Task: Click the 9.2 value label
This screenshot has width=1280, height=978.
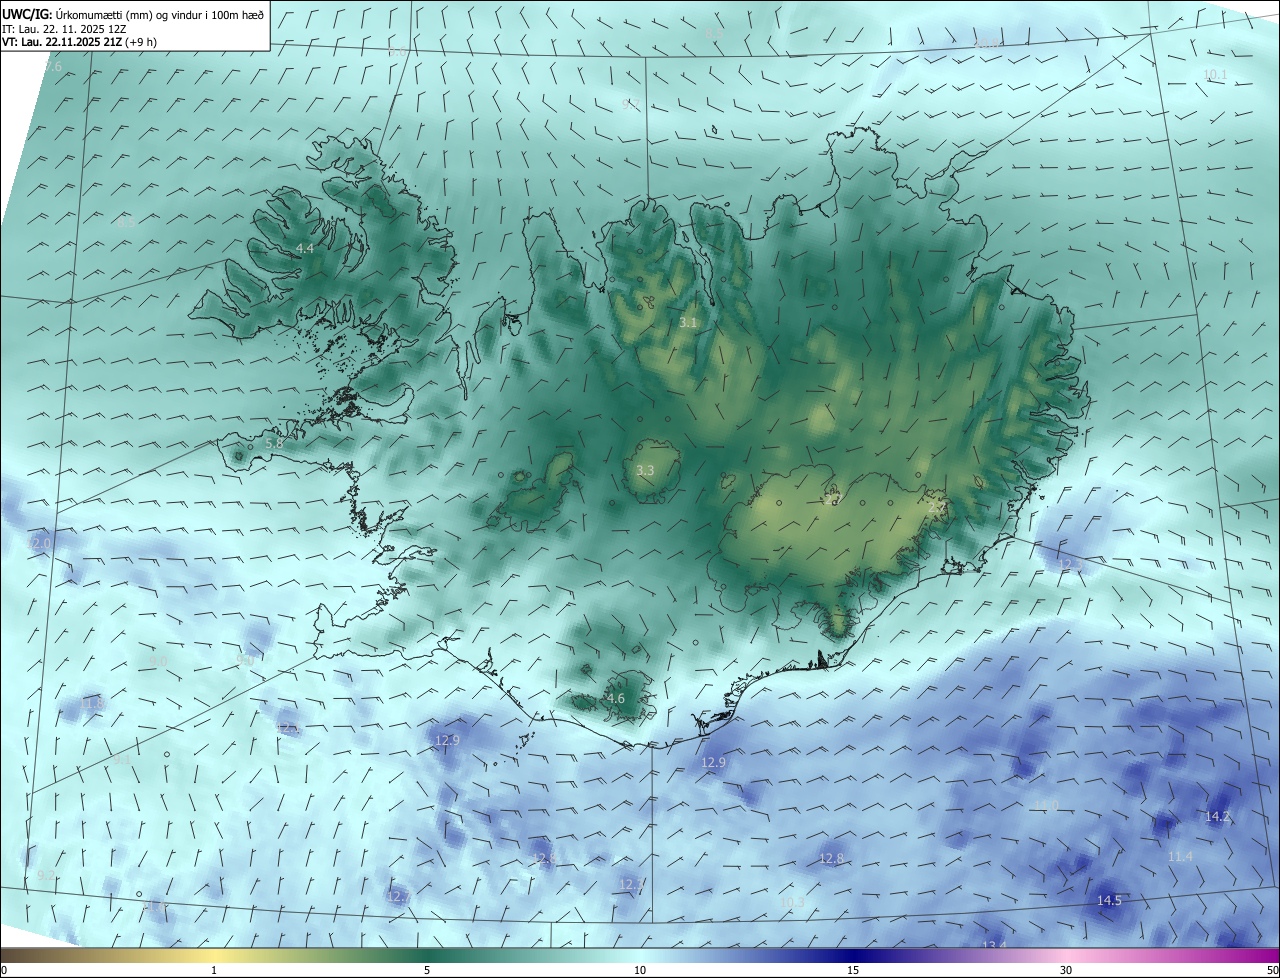Action: coord(46,875)
